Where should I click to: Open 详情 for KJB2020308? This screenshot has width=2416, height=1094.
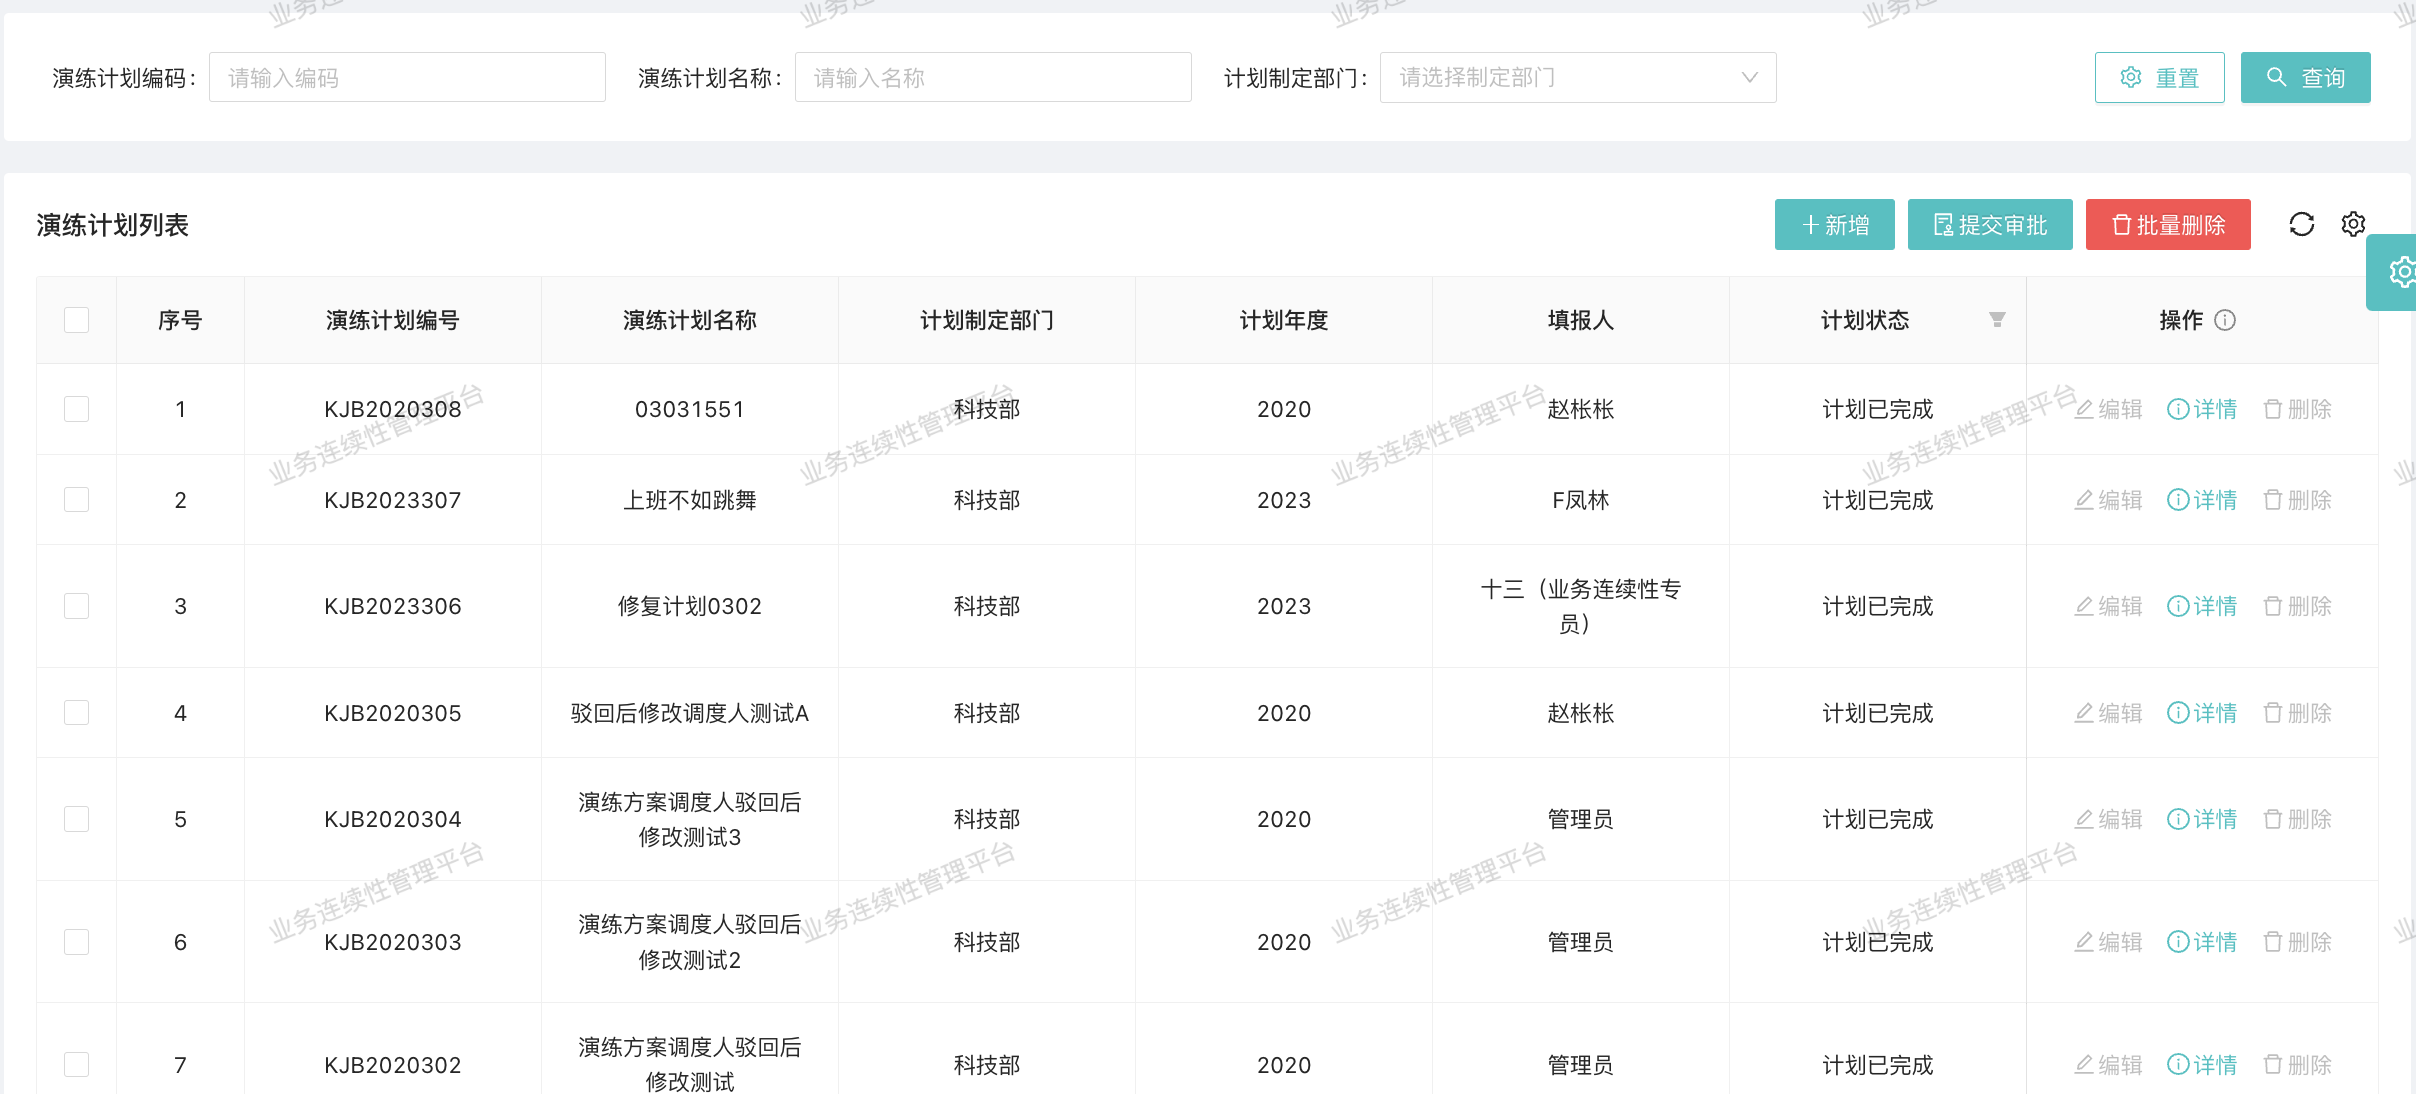(x=2202, y=409)
